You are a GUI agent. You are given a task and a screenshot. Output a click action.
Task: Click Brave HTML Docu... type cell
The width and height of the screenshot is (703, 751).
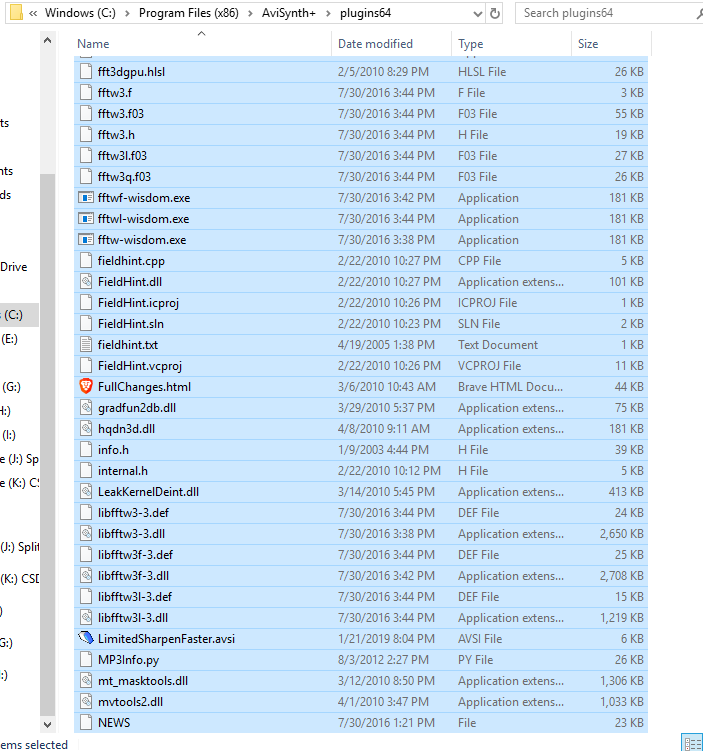point(510,387)
